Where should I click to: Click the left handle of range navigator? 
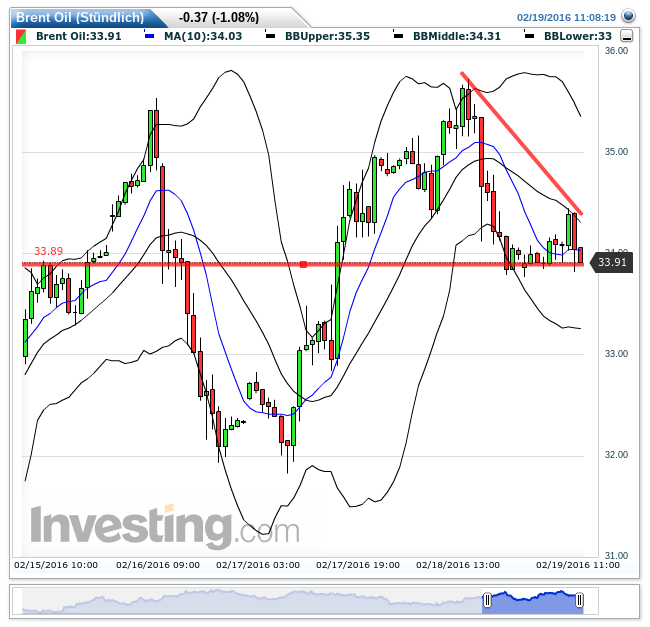pos(487,601)
